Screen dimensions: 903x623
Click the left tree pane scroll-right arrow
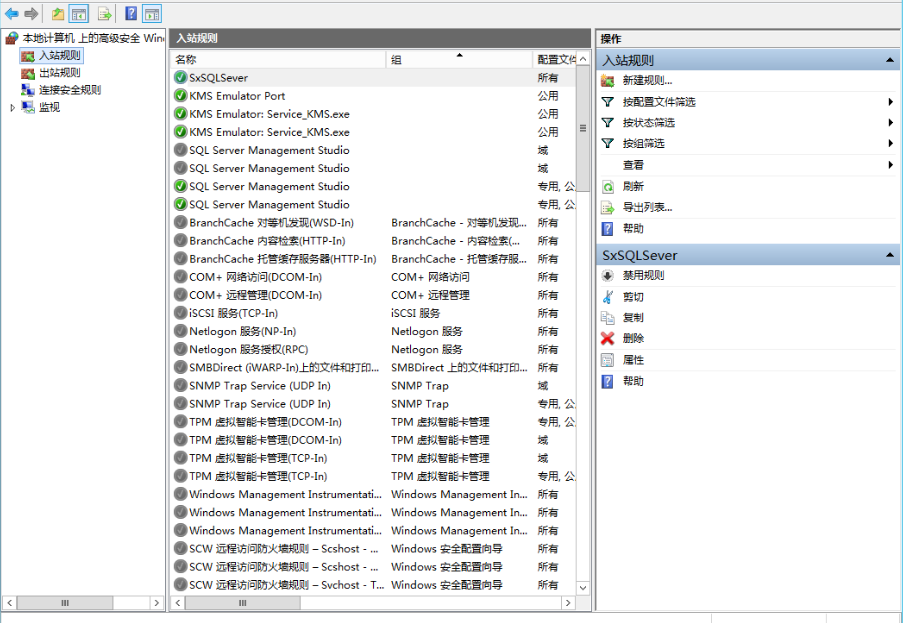click(x=156, y=603)
